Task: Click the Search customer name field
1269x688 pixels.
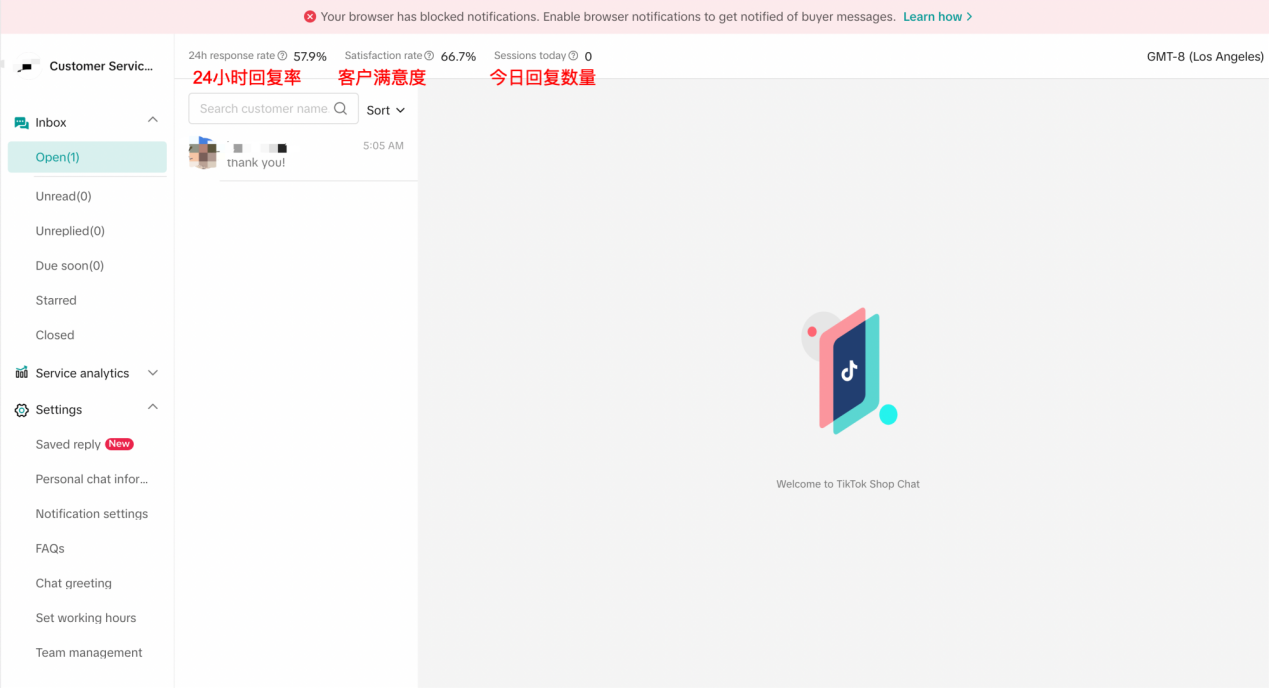Action: tap(263, 109)
